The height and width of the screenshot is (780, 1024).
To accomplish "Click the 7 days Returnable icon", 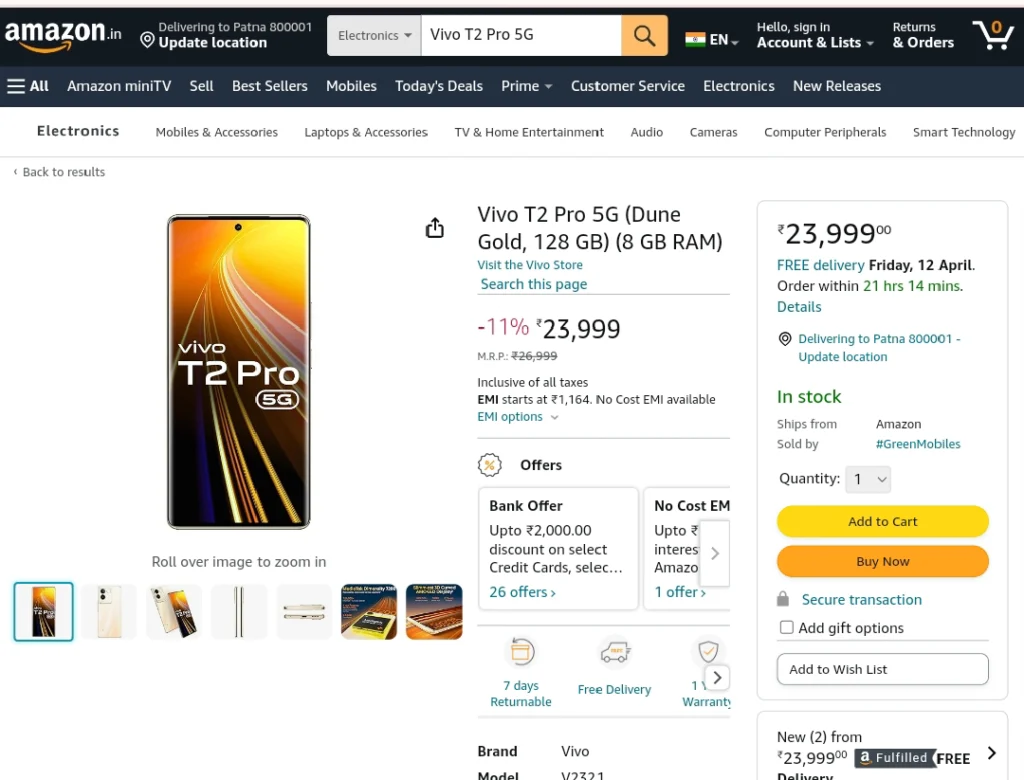I will point(522,652).
